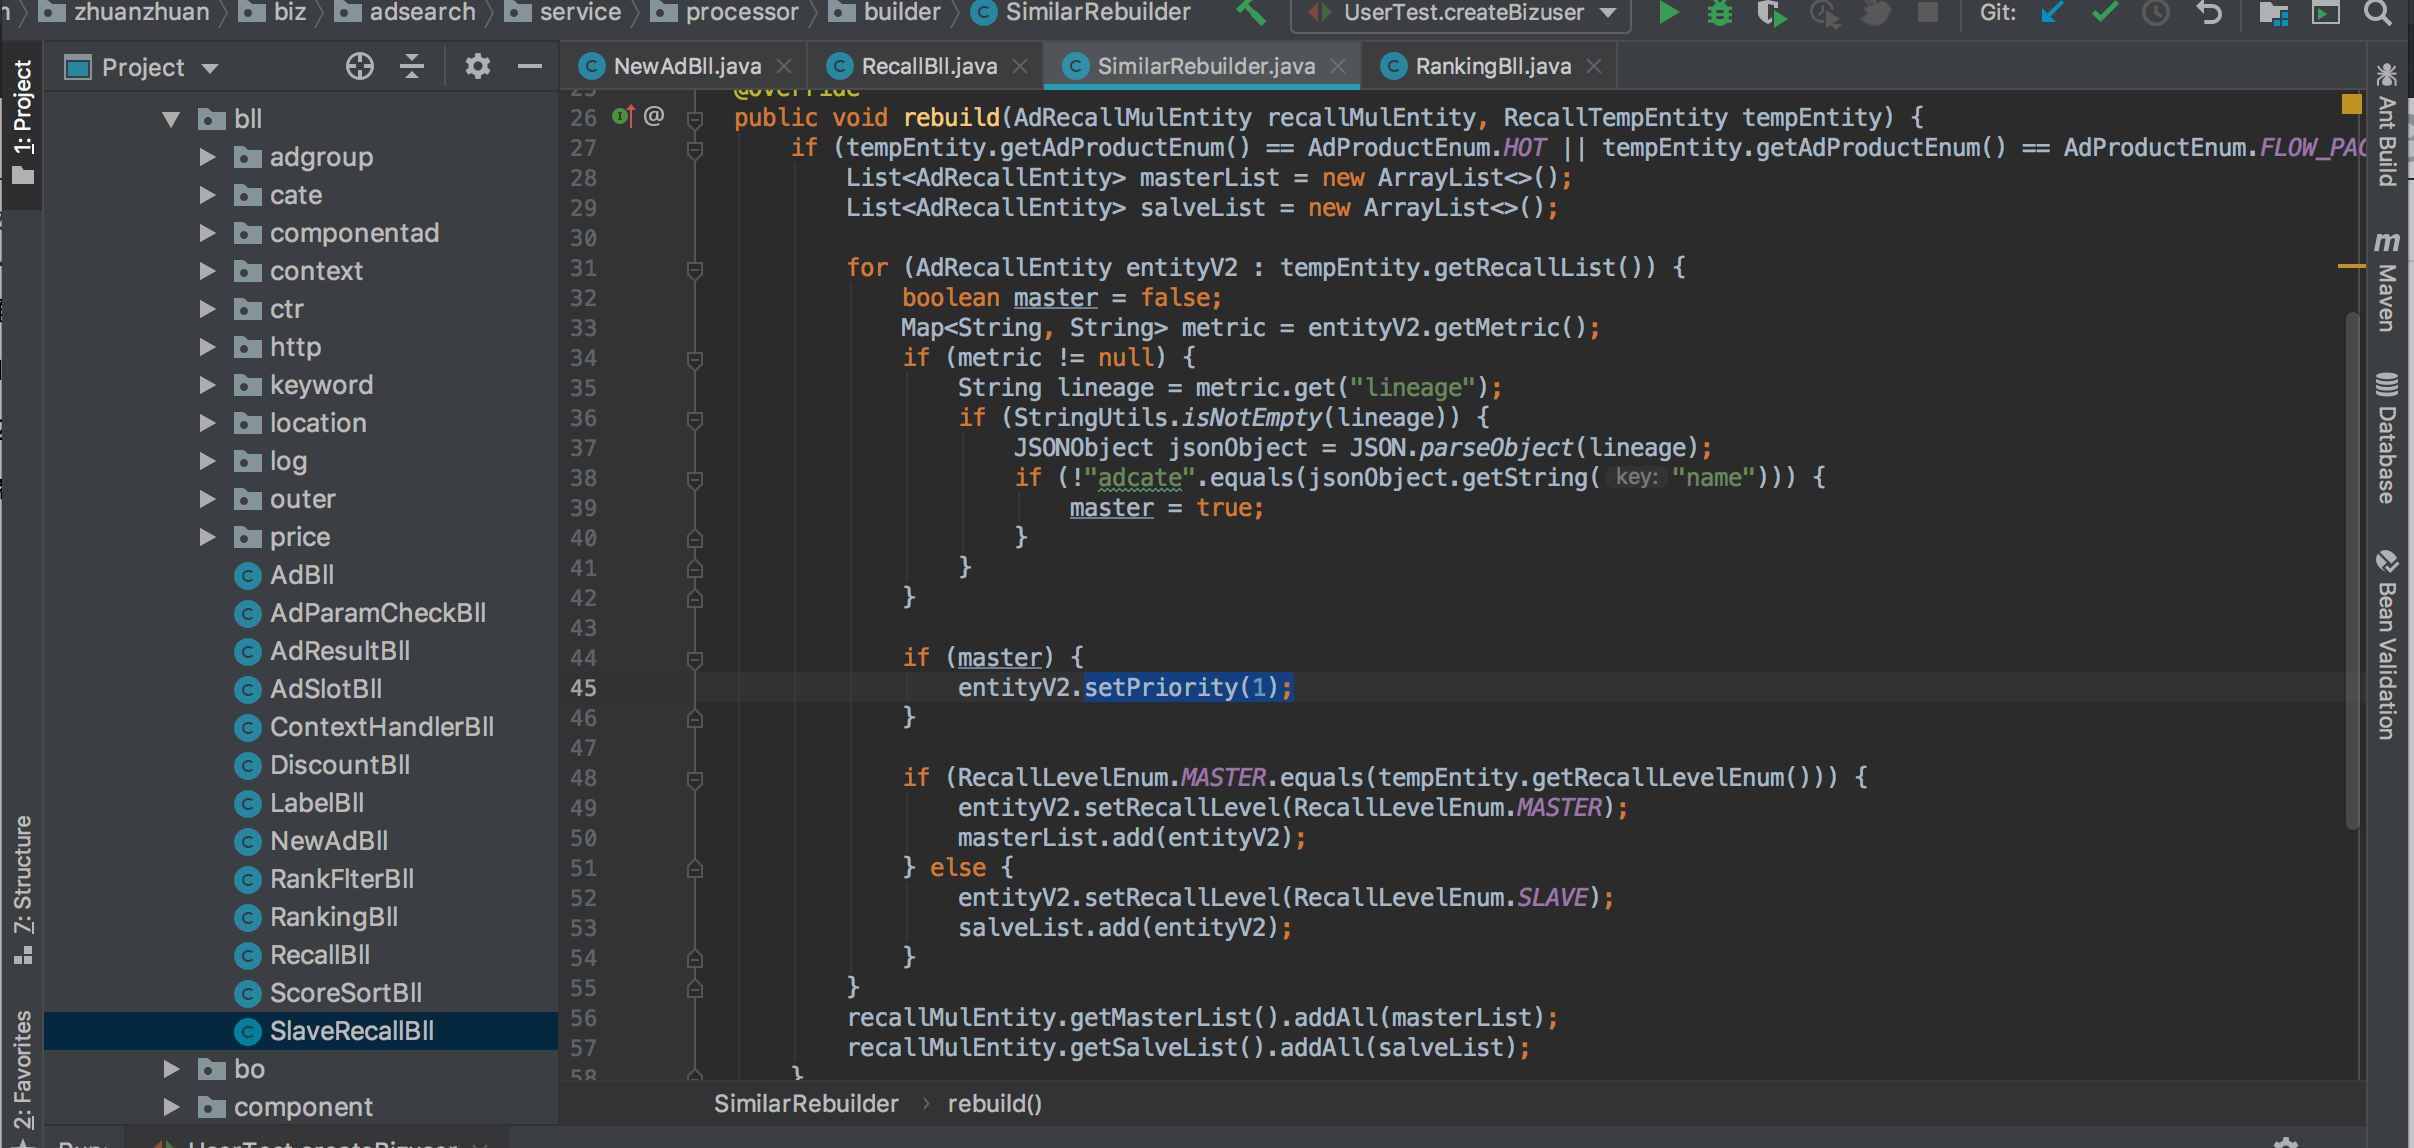
Task: Open RankingBll class in project tree
Action: coord(333,917)
